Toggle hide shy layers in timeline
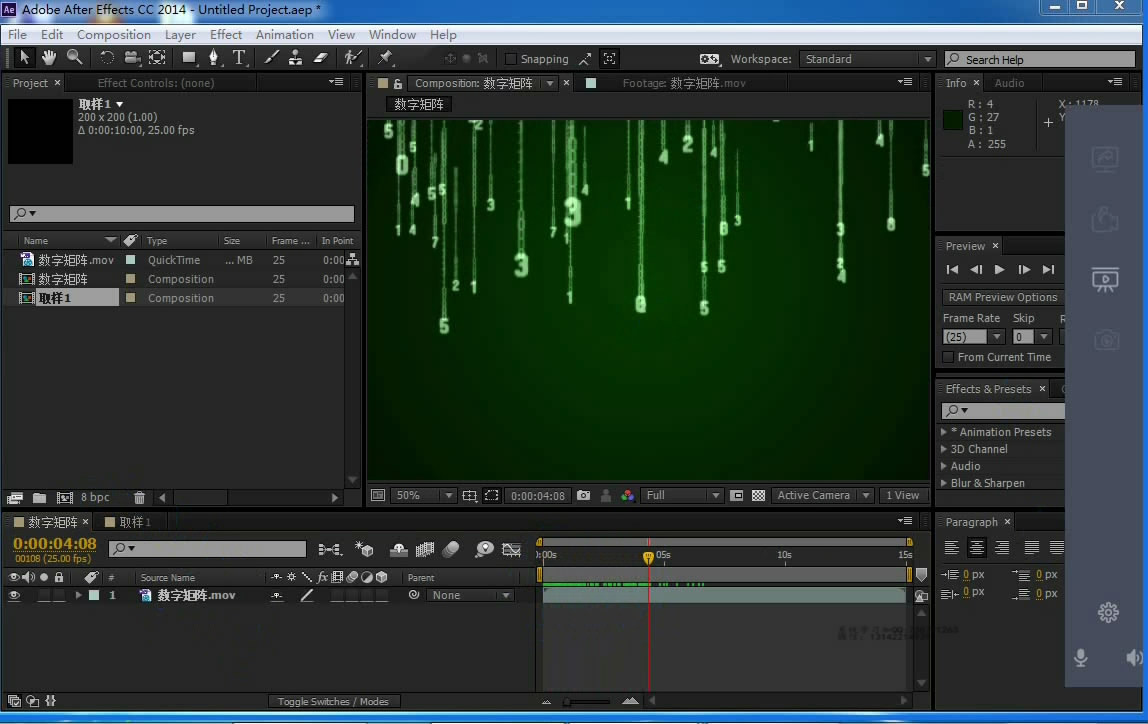Screen dimensions: 1148x724 [398, 550]
